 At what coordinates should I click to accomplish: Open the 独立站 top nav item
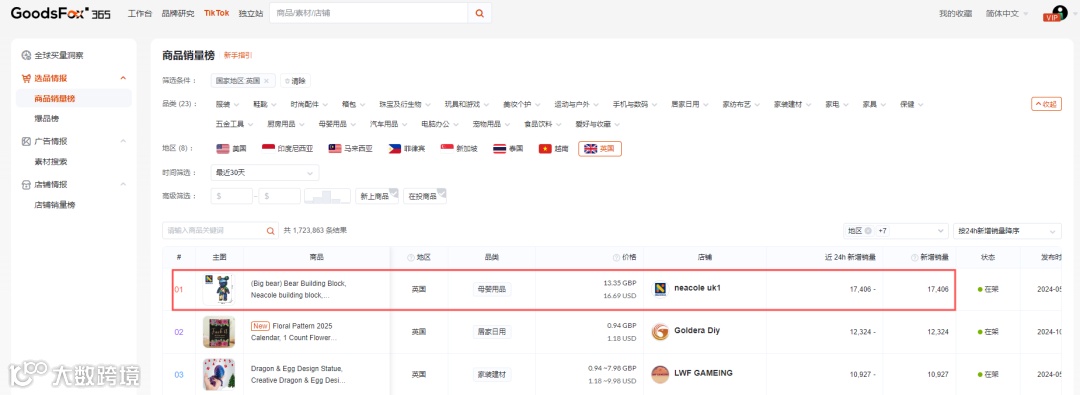click(251, 13)
